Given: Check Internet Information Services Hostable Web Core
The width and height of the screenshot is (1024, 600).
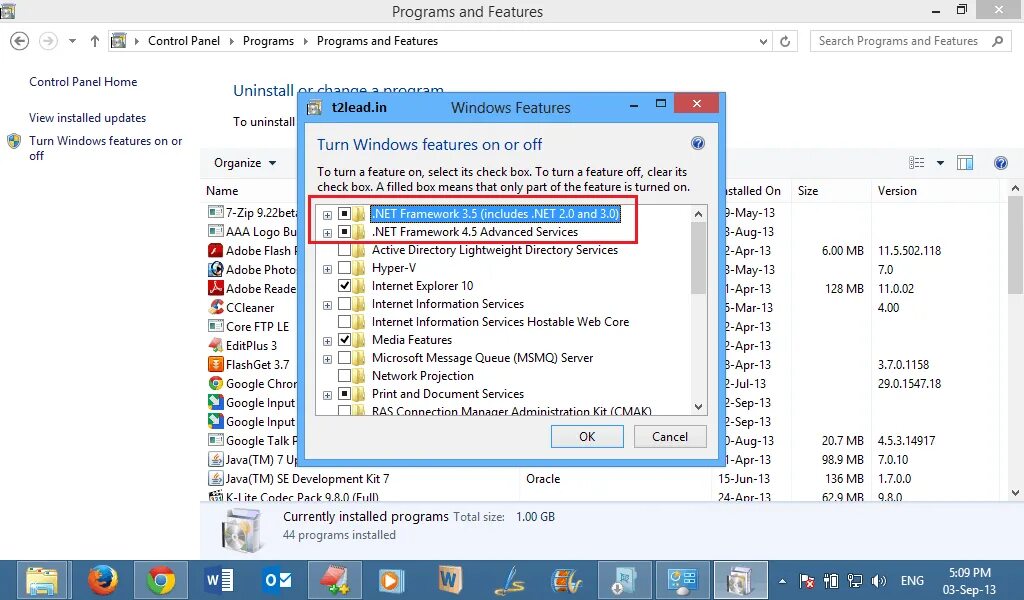Looking at the screenshot, I should coord(344,321).
